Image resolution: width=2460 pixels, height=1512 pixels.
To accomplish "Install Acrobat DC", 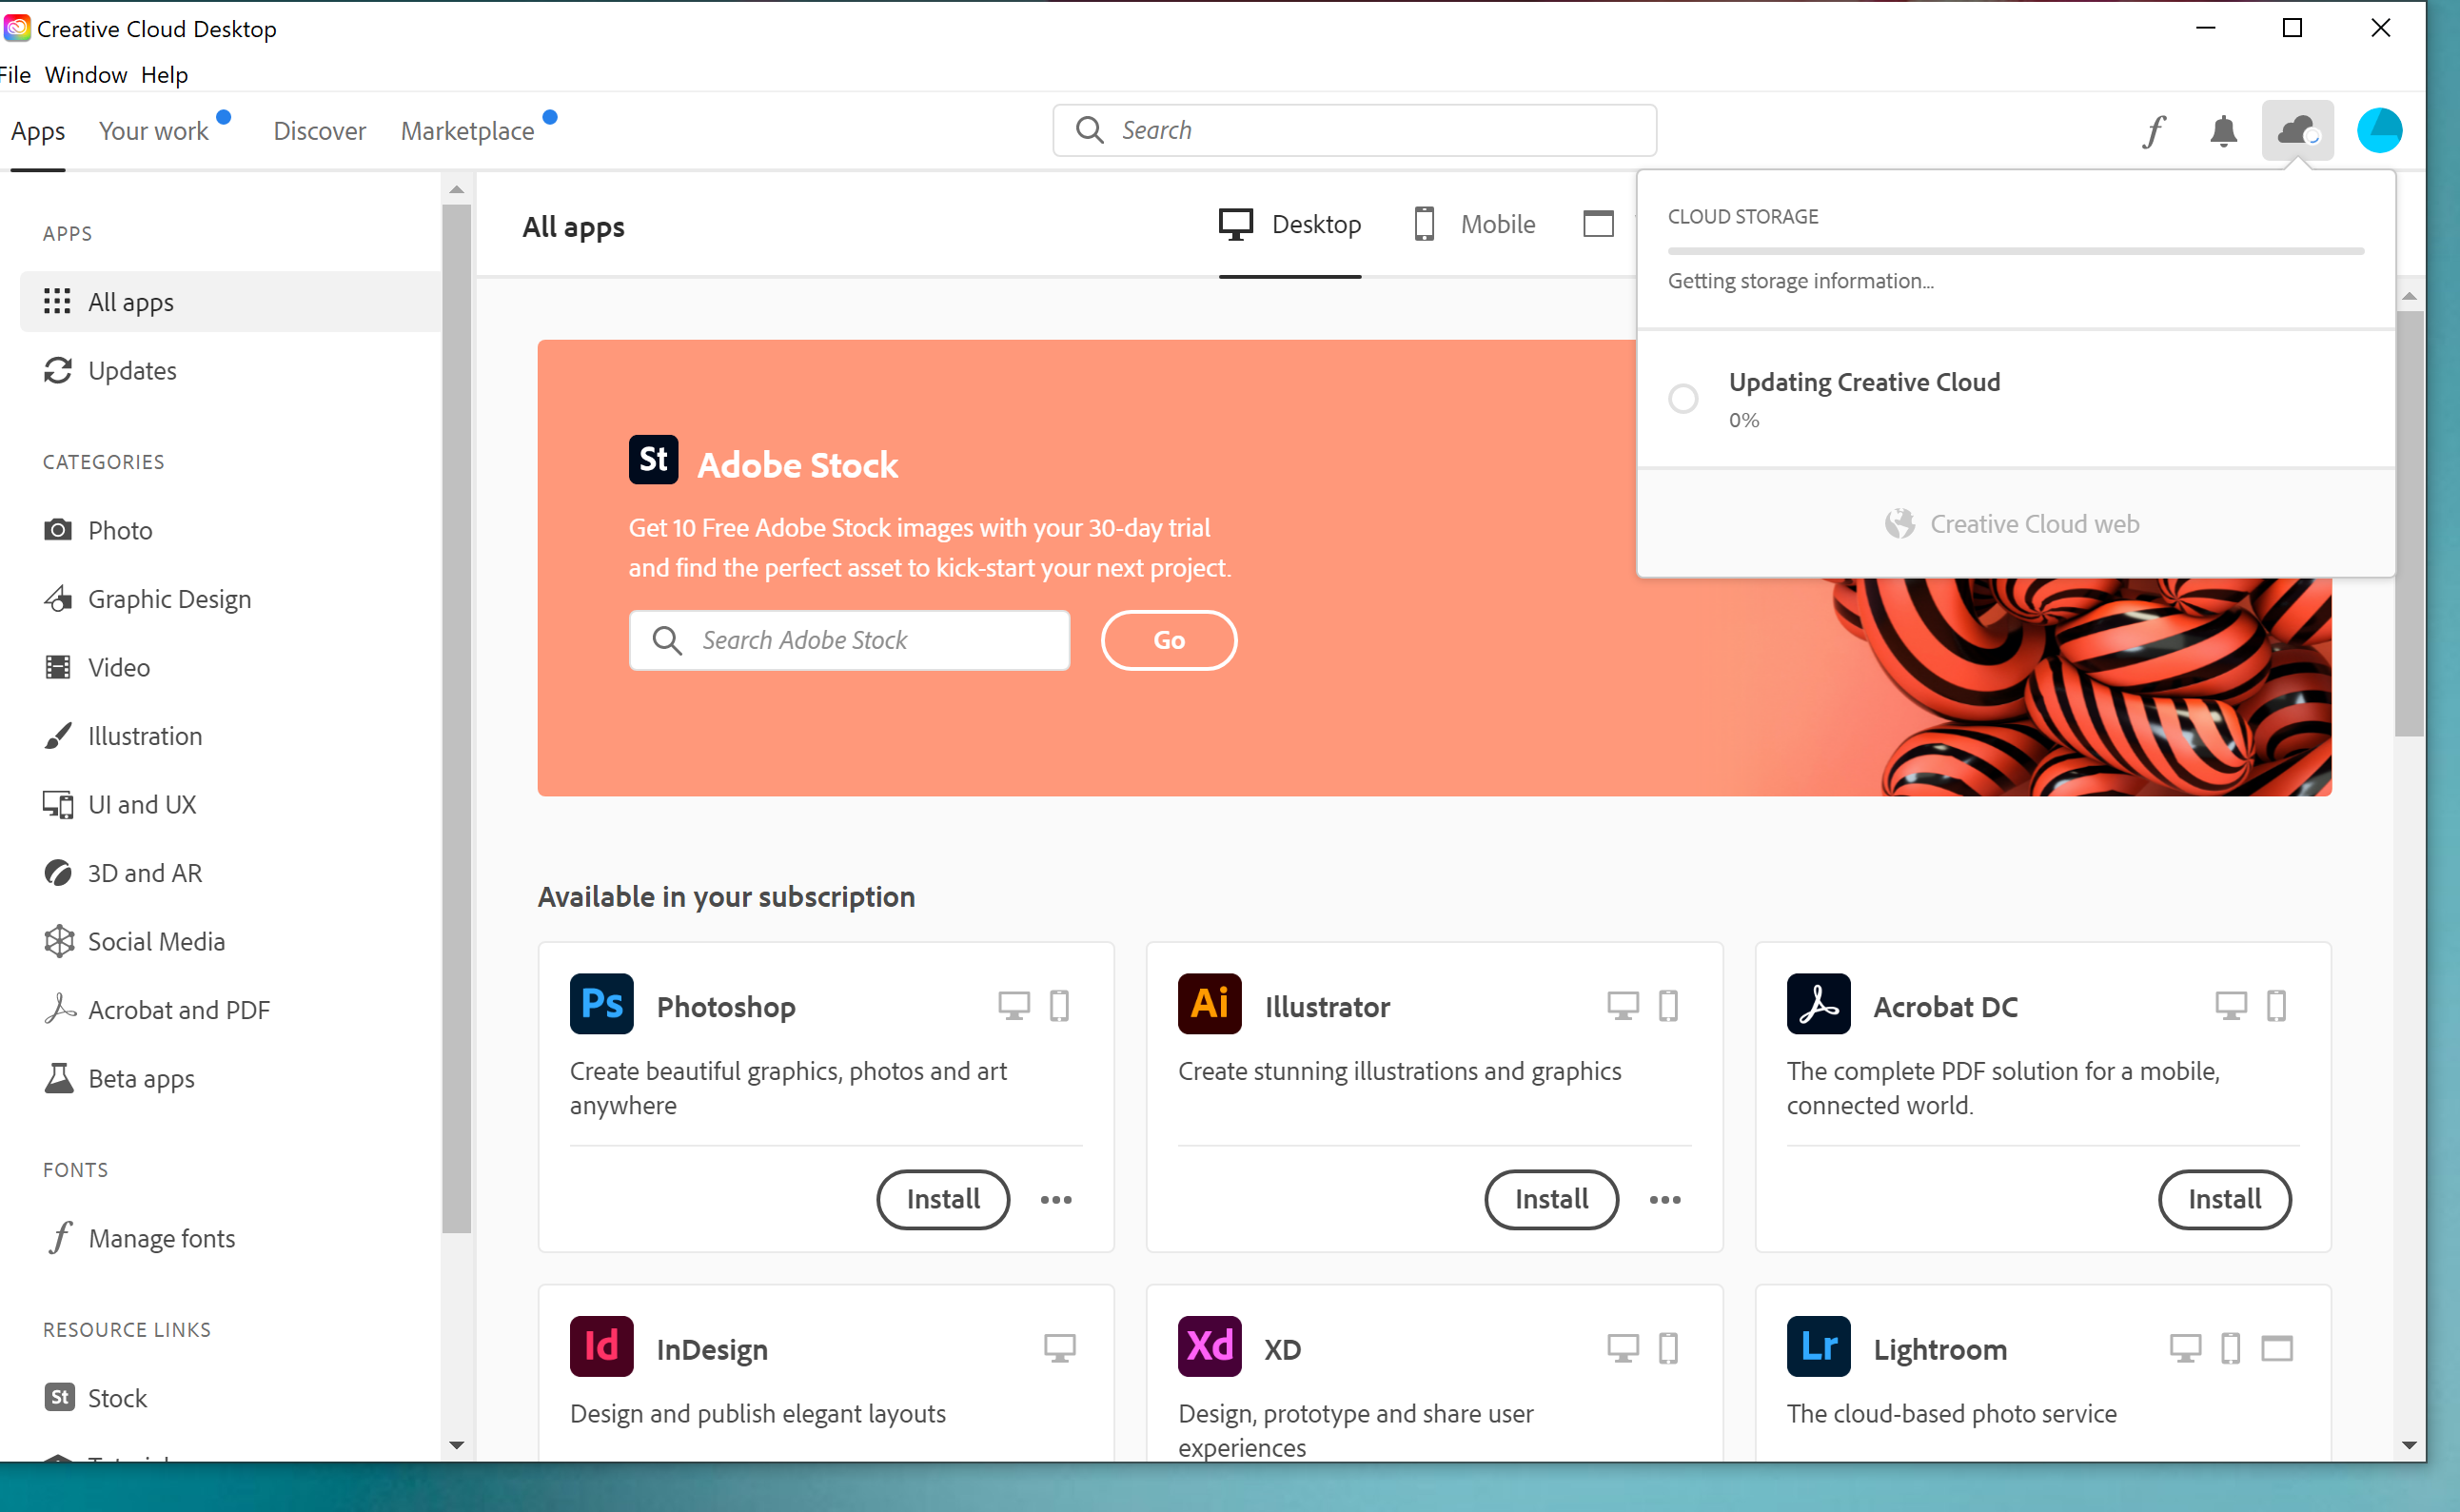I will 2224,1199.
